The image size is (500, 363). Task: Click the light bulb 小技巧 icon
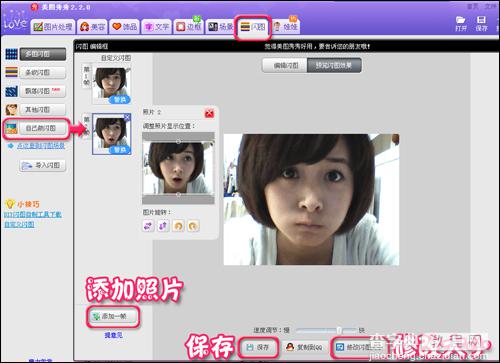tap(10, 204)
